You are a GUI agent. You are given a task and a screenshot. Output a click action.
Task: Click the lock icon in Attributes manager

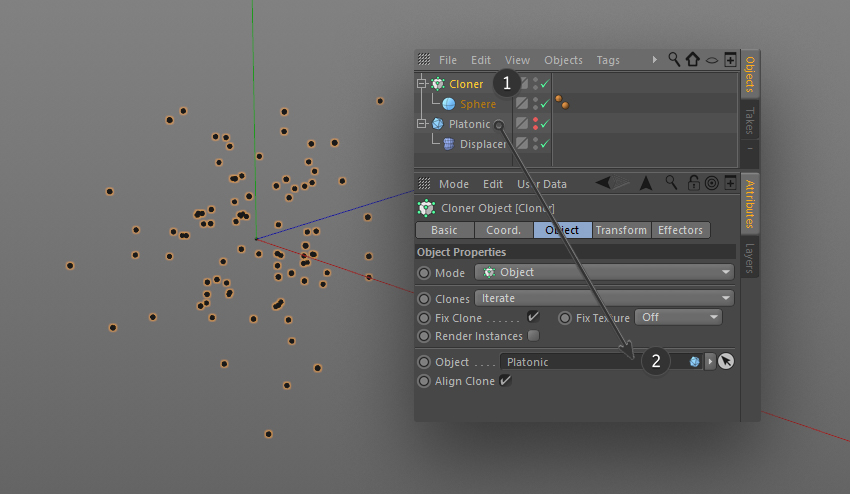point(693,183)
